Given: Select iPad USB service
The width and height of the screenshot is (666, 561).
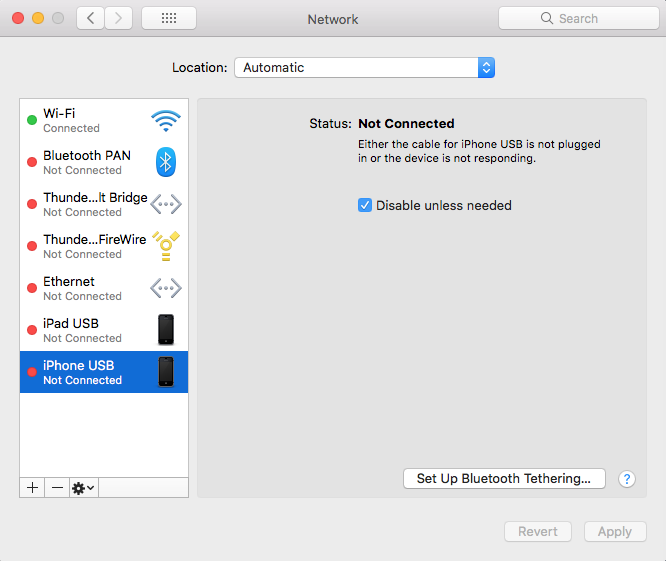Looking at the screenshot, I should [104, 330].
